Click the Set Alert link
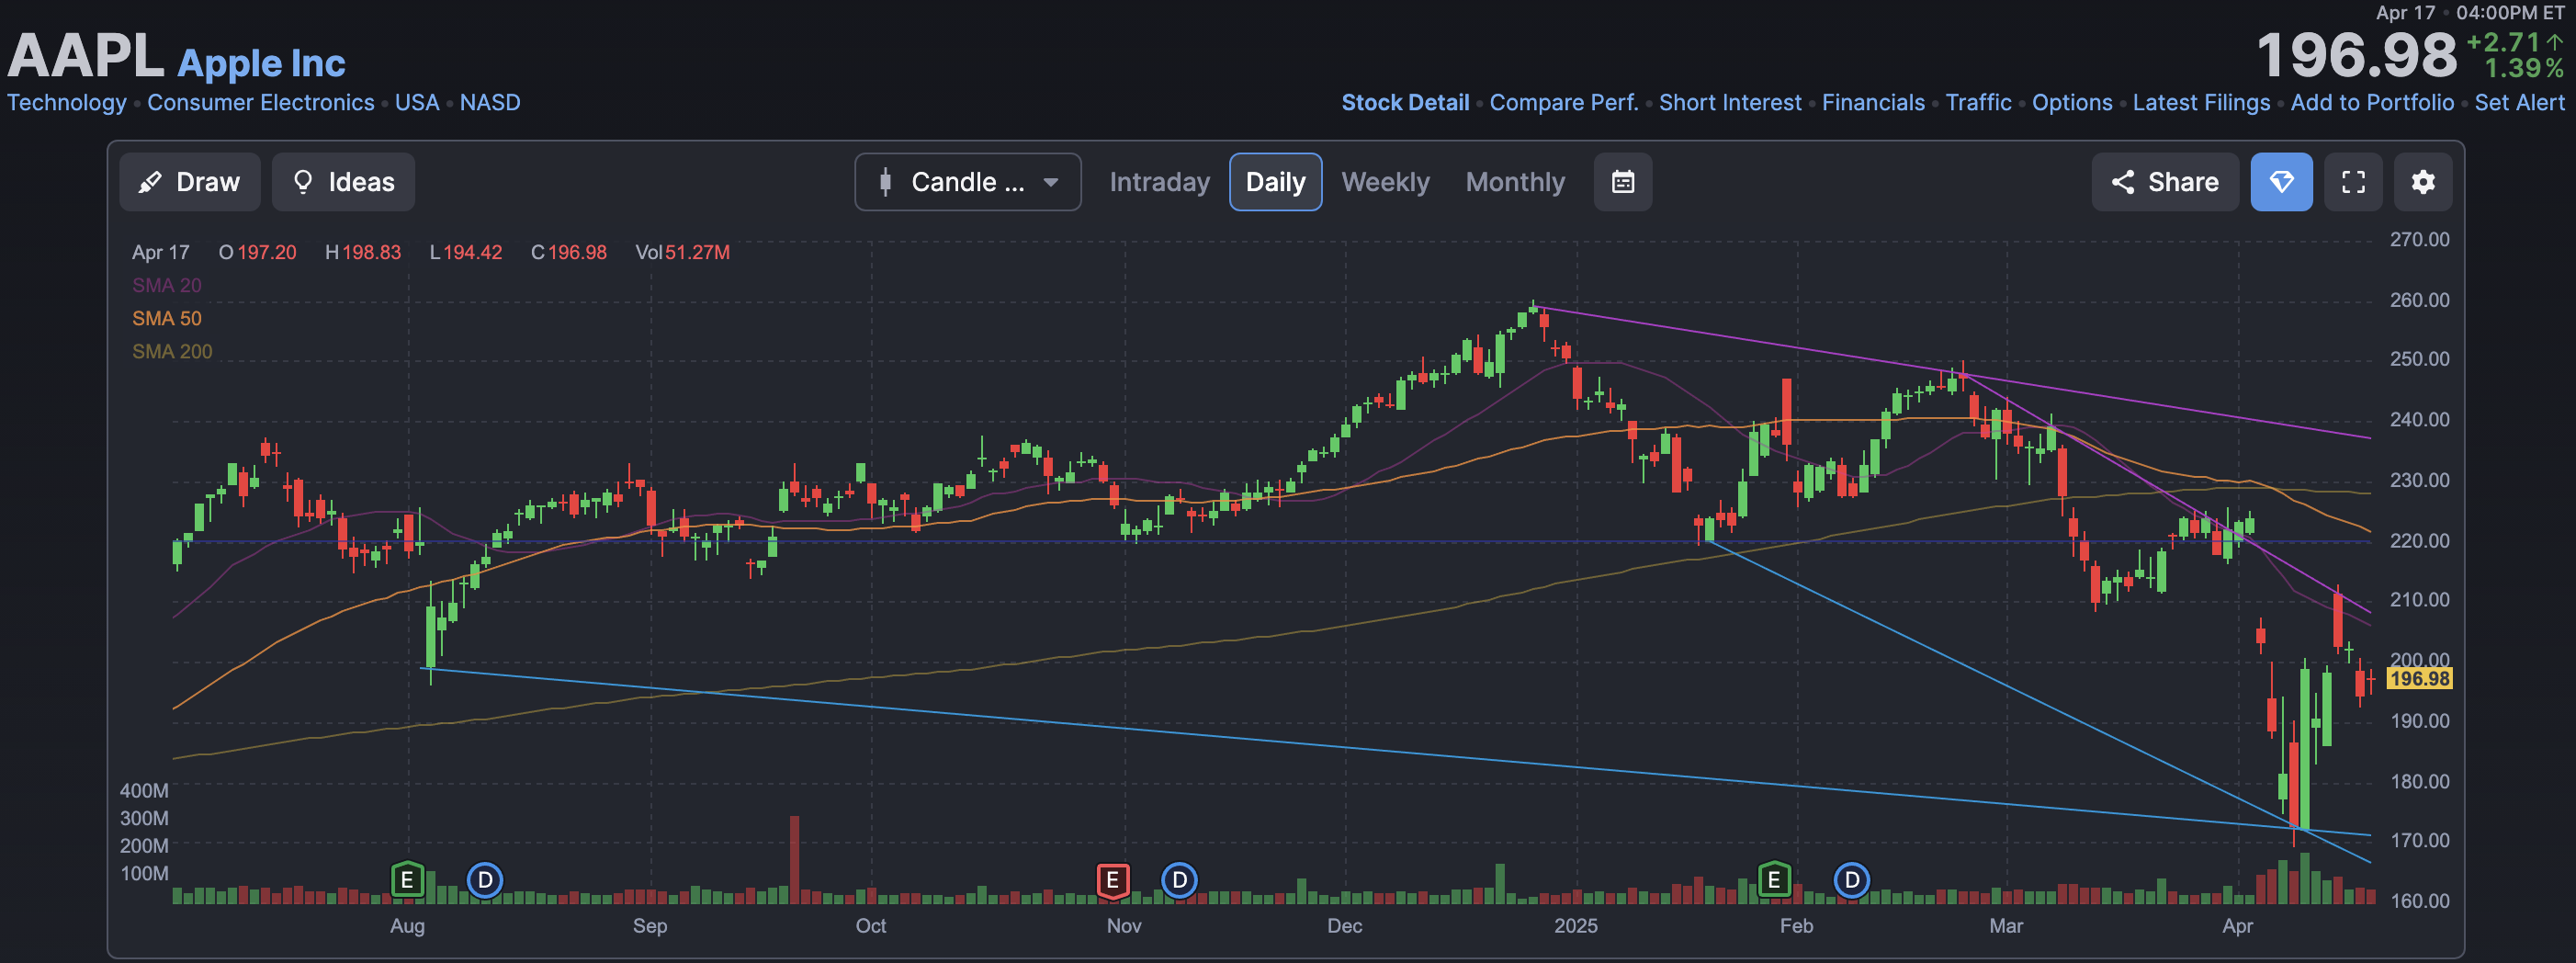Image resolution: width=2576 pixels, height=963 pixels. 2519,103
